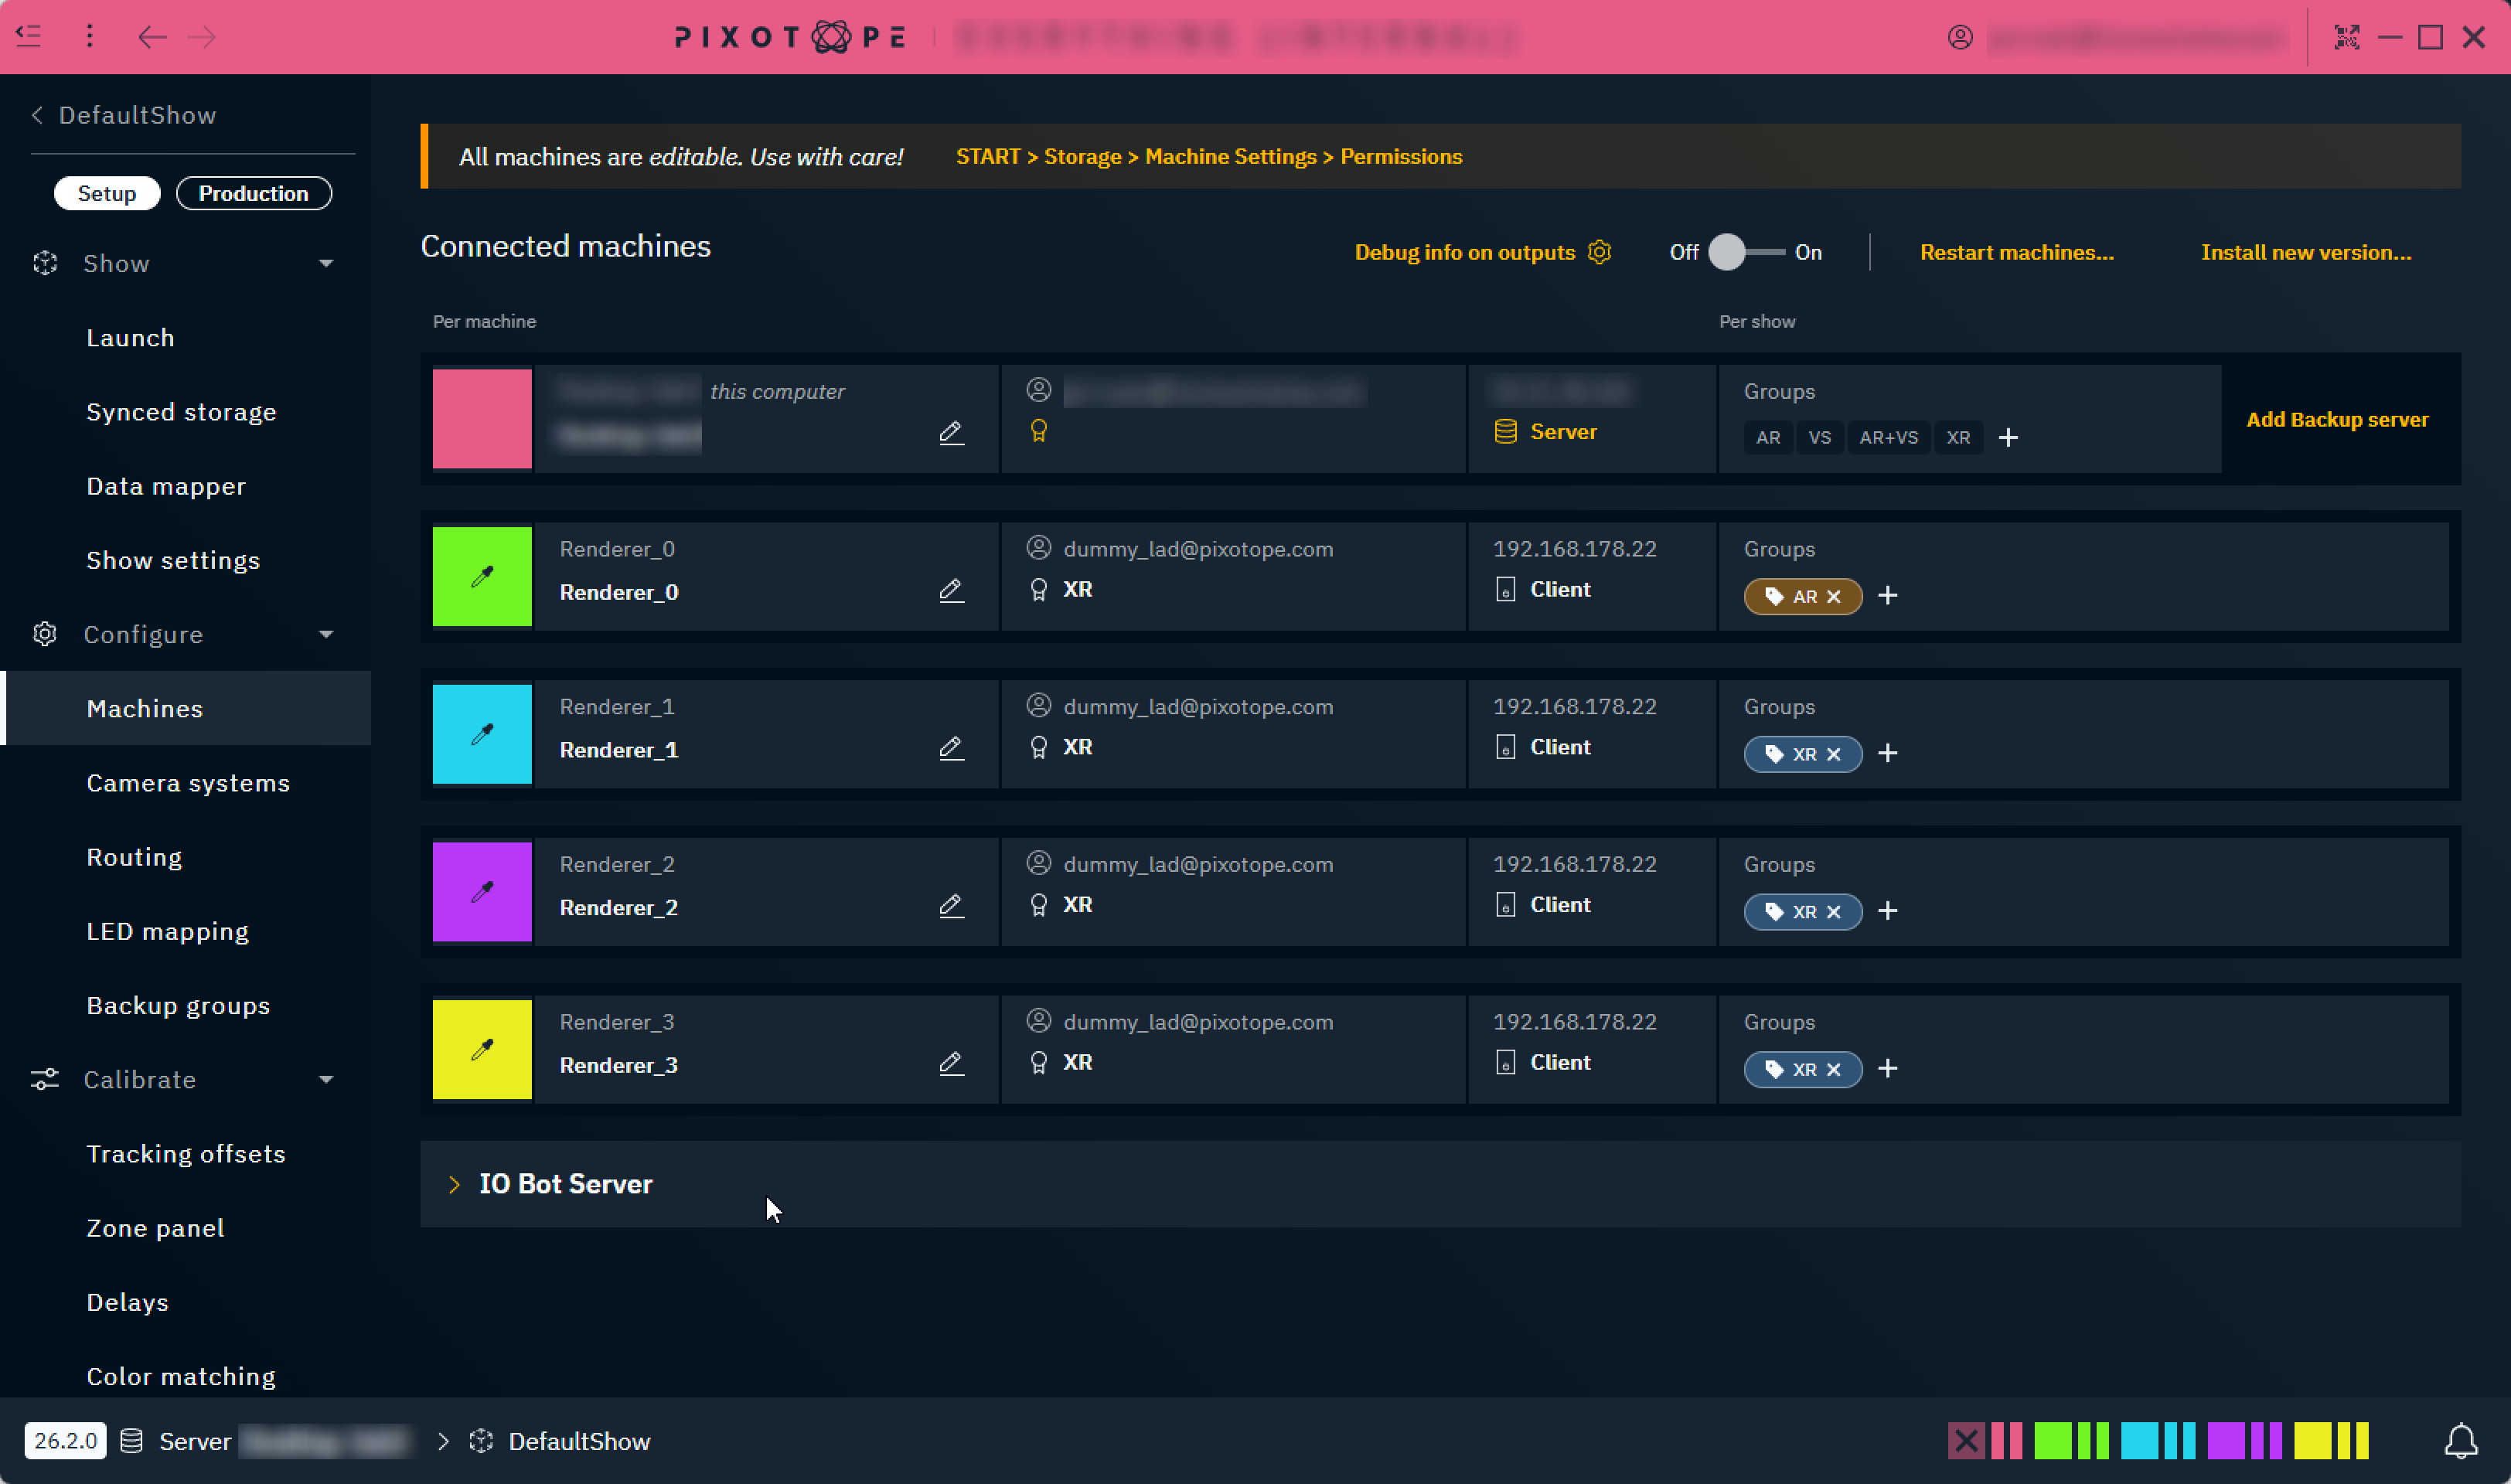Expand the IO Bot Server section
The height and width of the screenshot is (1484, 2511).
454,1184
